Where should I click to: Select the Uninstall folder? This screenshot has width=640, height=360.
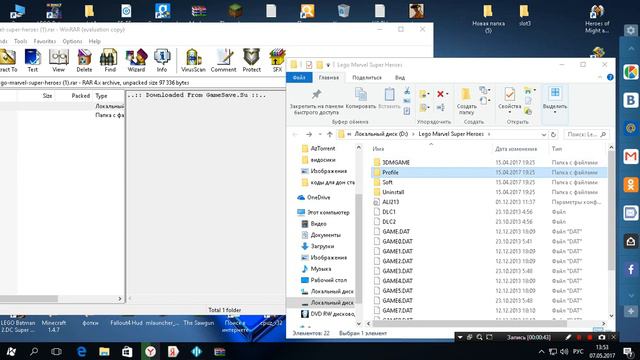tap(393, 192)
